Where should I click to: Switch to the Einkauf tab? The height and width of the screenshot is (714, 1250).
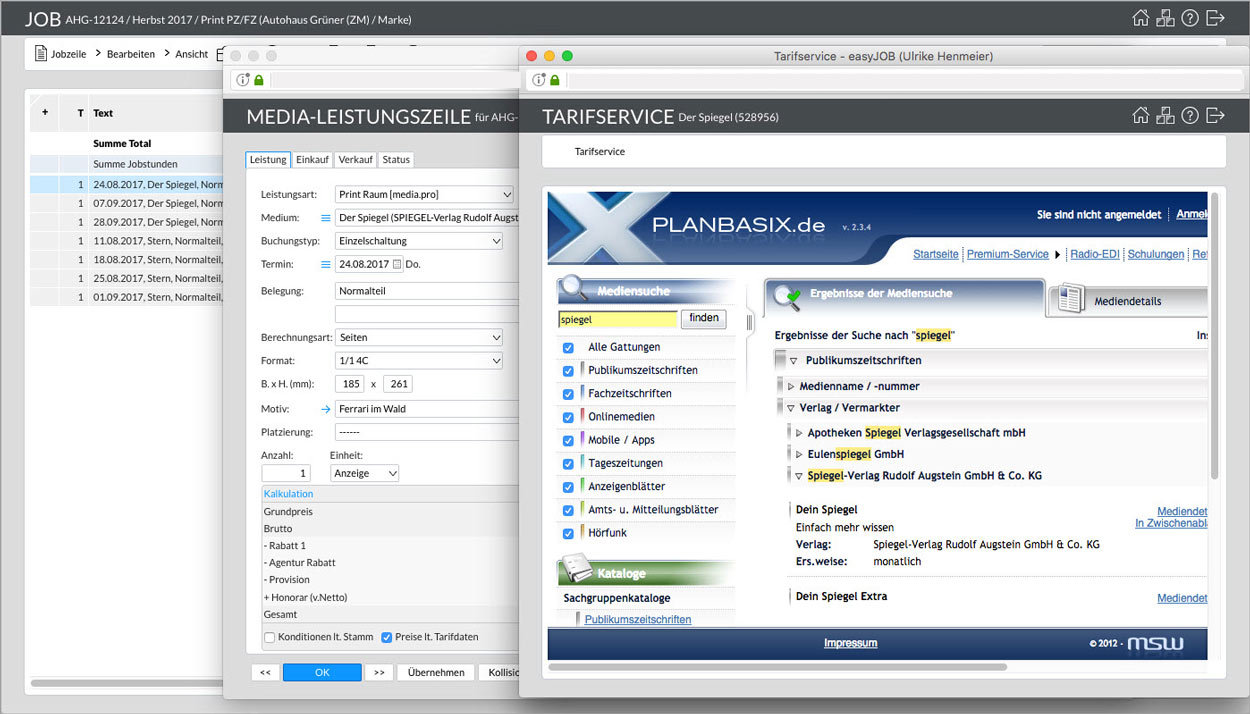click(x=311, y=159)
